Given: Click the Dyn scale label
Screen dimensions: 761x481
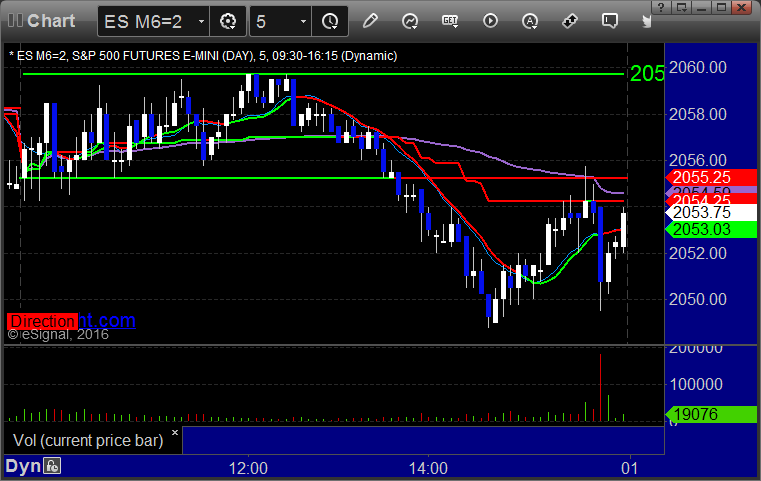Looking at the screenshot, I should click(23, 466).
